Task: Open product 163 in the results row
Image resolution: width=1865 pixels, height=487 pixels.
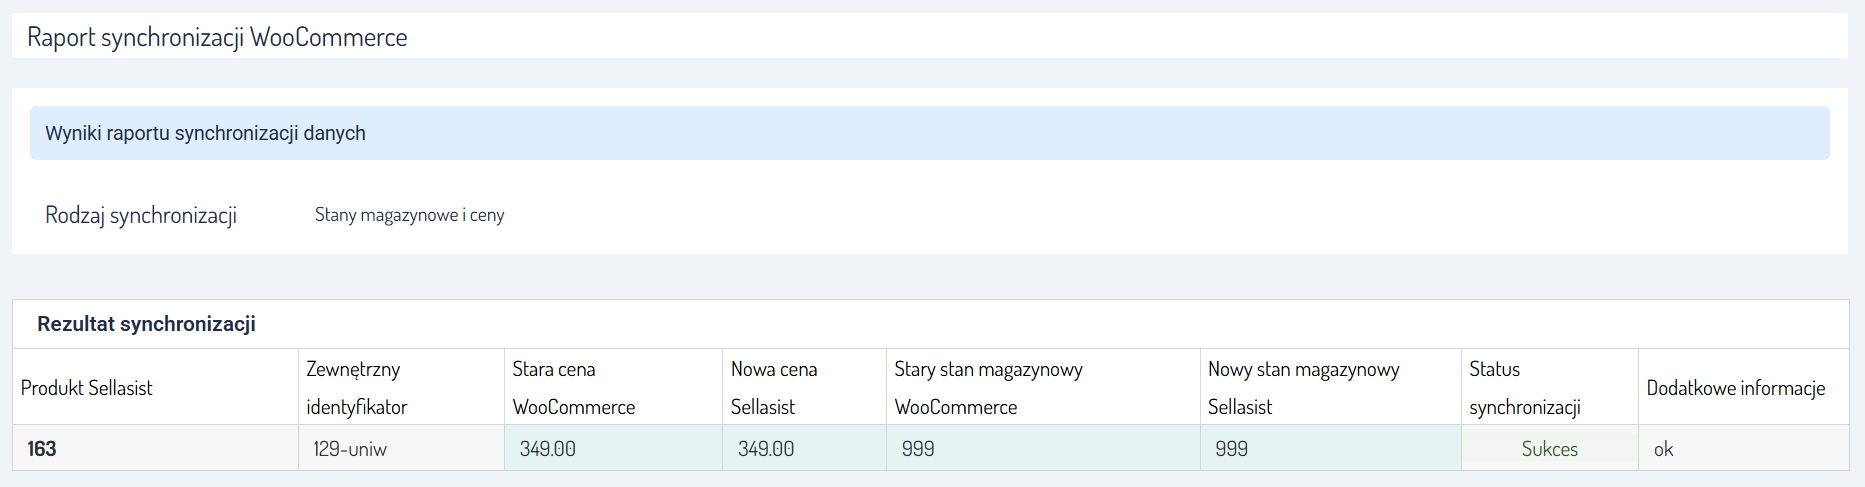Action: pos(42,449)
